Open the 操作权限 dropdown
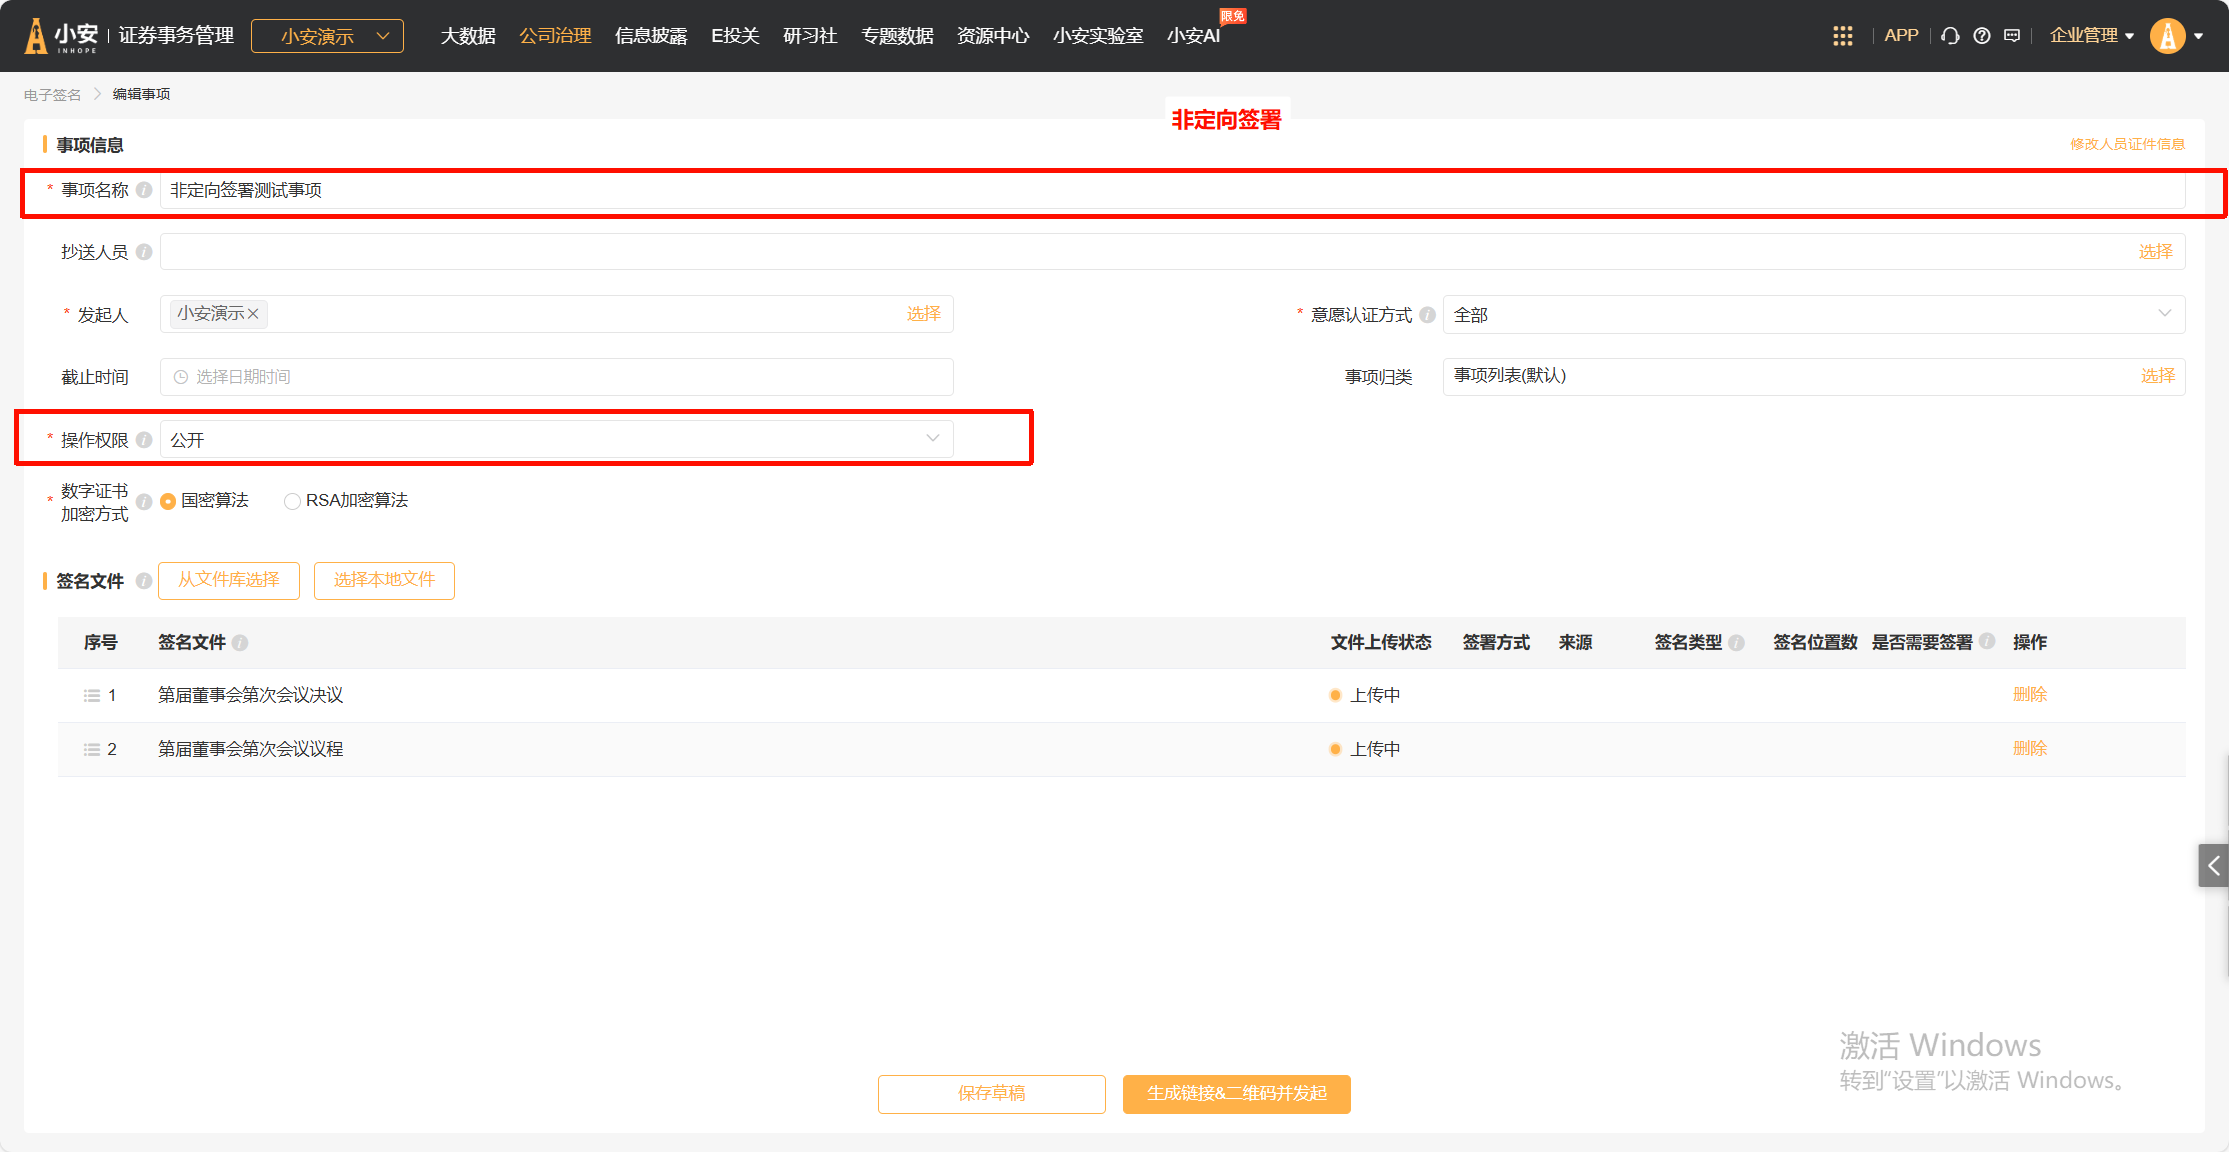Viewport: 2229px width, 1152px height. (x=556, y=440)
